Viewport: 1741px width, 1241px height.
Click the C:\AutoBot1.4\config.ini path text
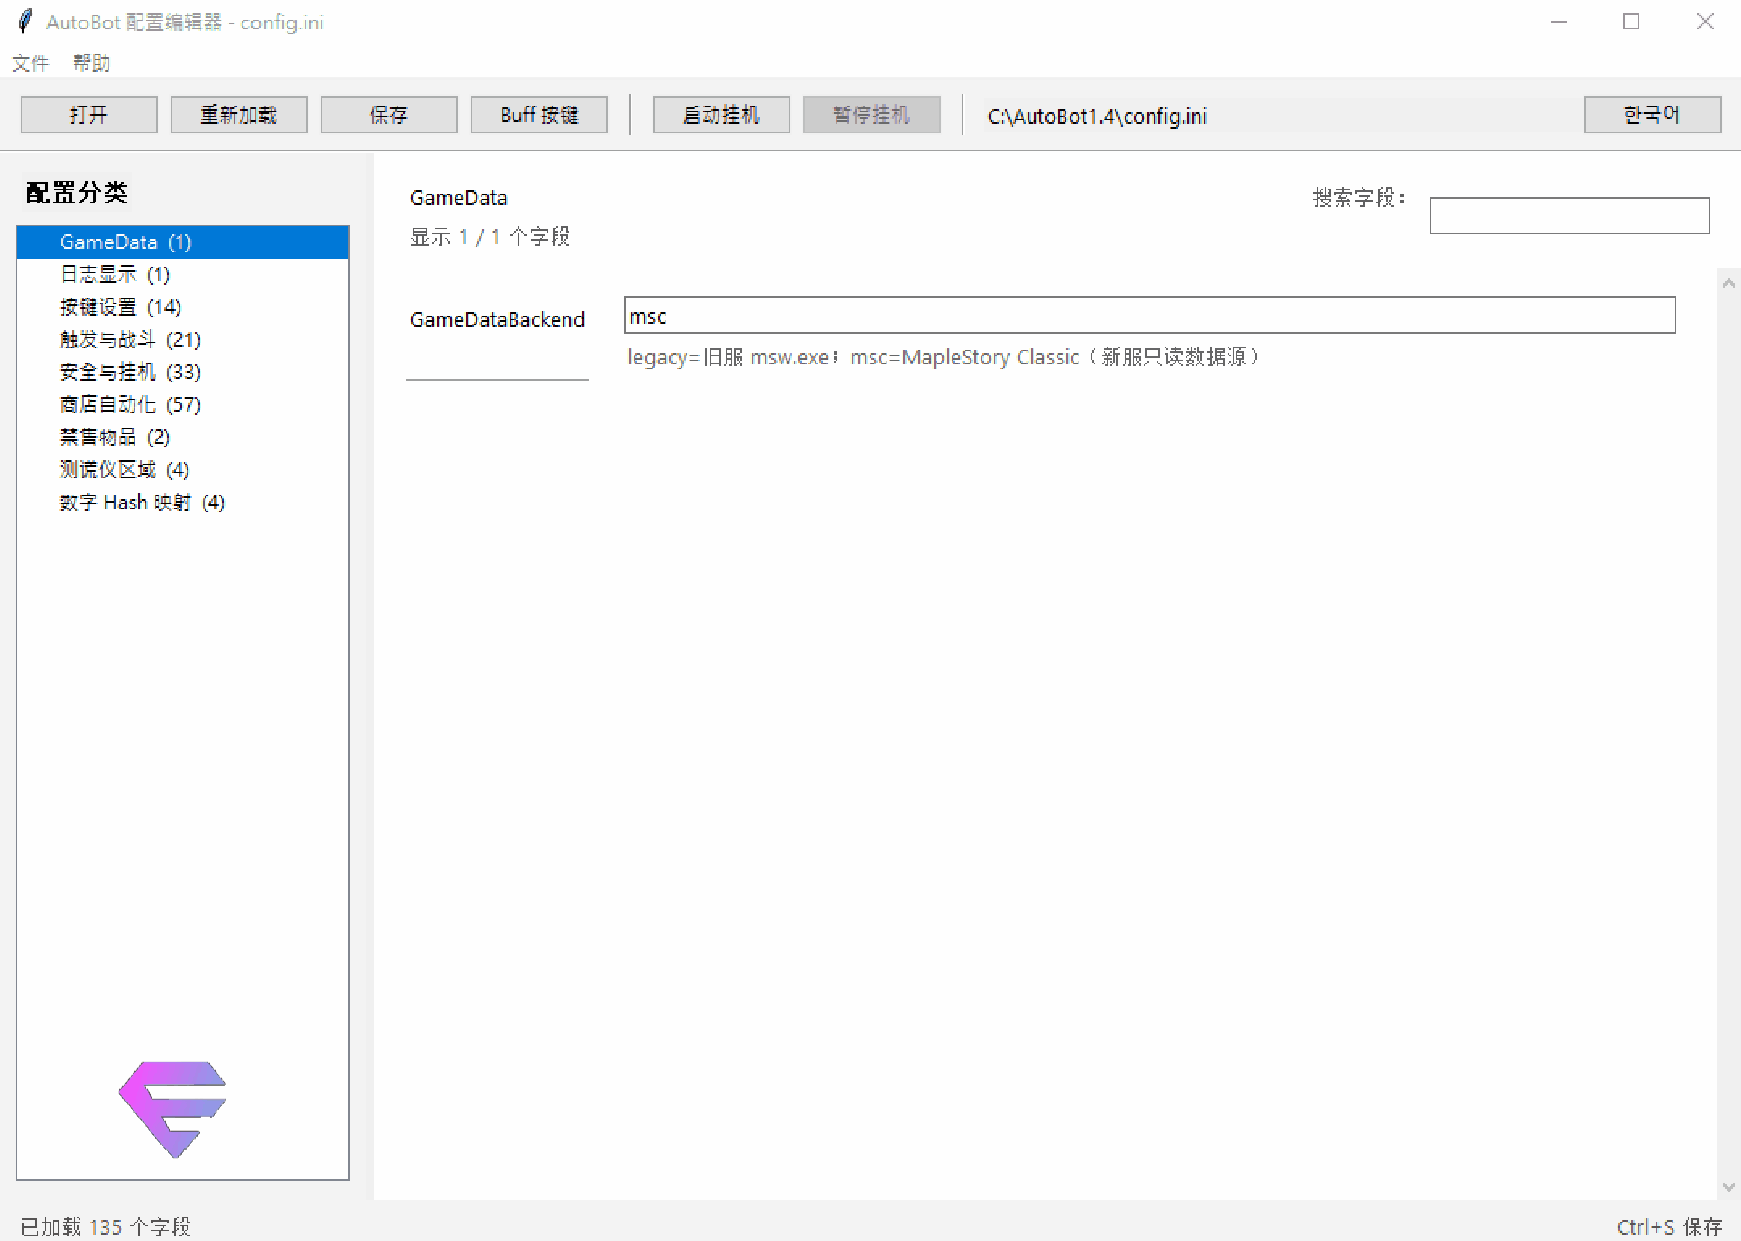(1097, 116)
